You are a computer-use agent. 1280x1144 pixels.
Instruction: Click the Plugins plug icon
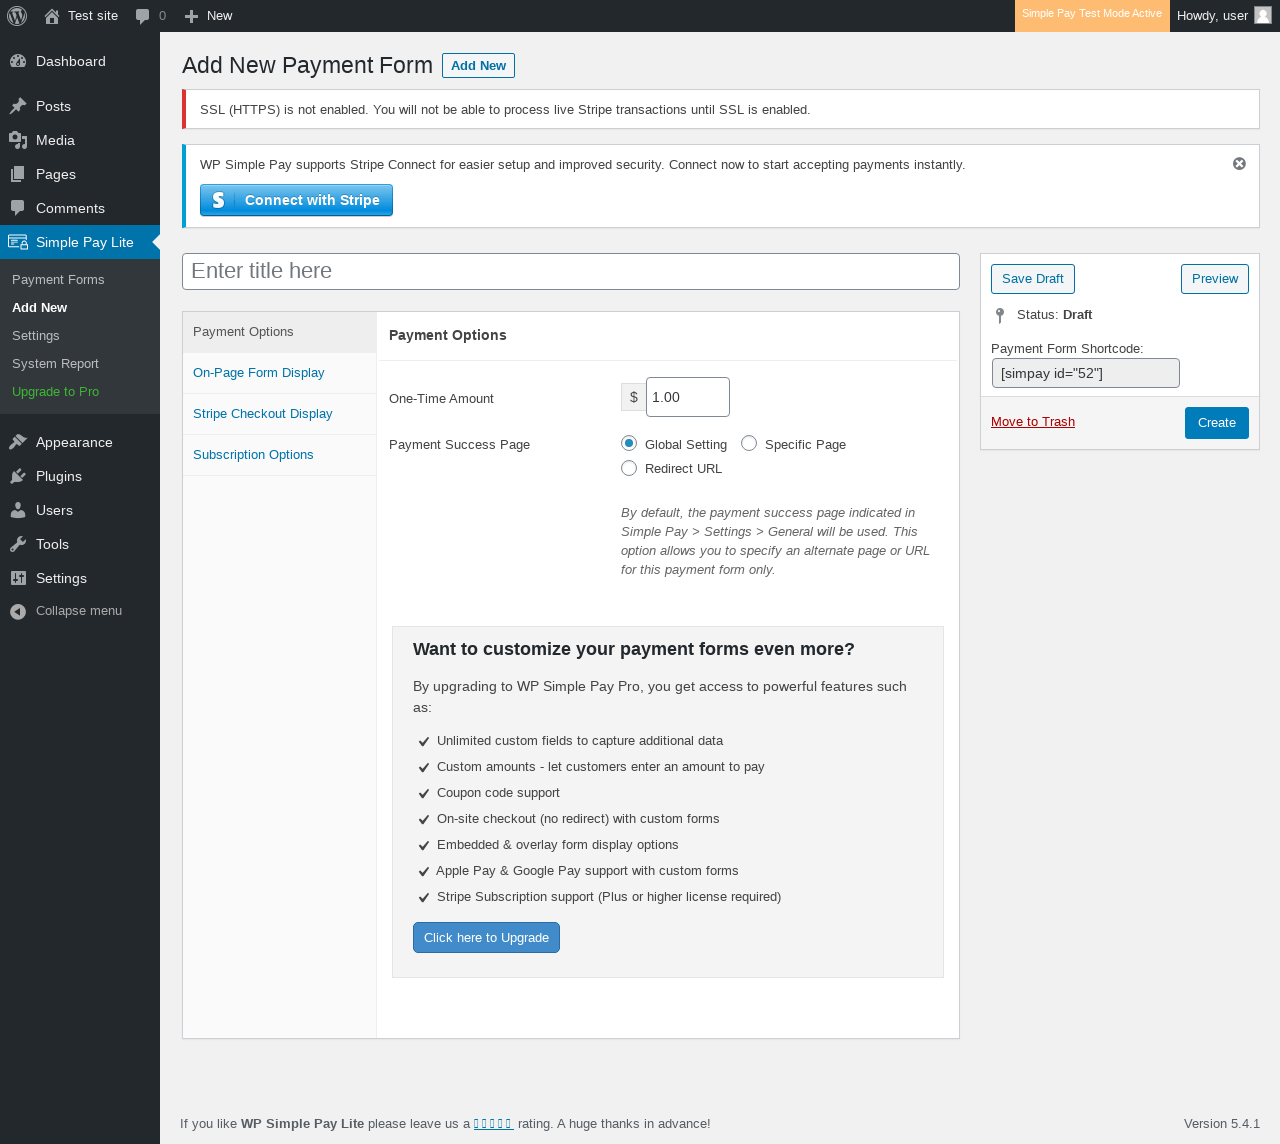click(18, 476)
